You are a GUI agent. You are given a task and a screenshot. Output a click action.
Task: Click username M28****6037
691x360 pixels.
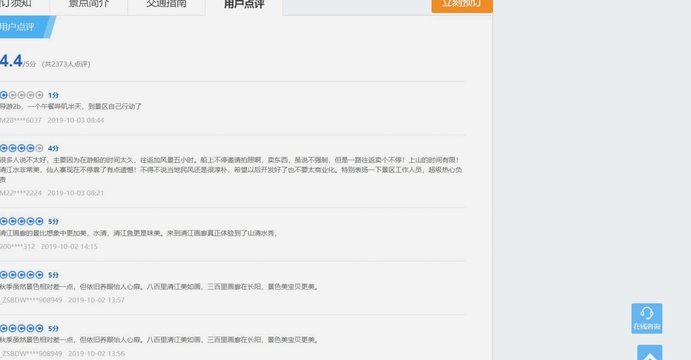click(x=21, y=120)
